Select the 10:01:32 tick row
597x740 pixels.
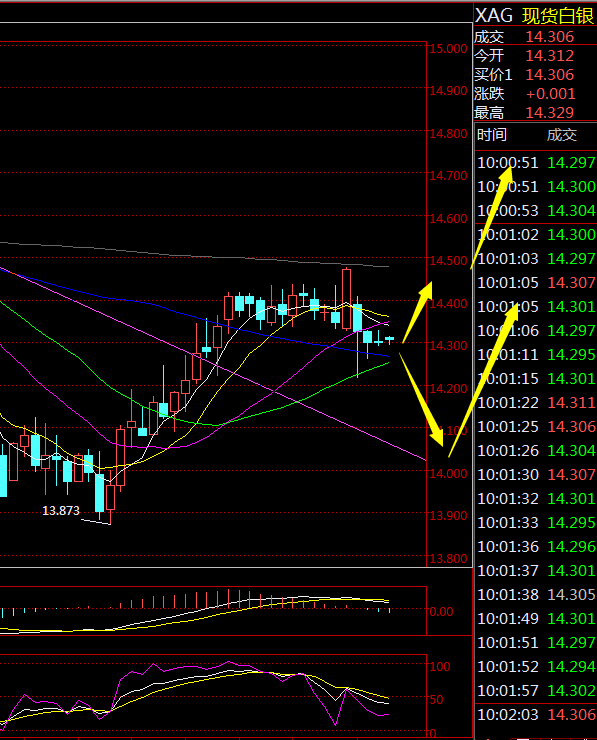pyautogui.click(x=536, y=499)
